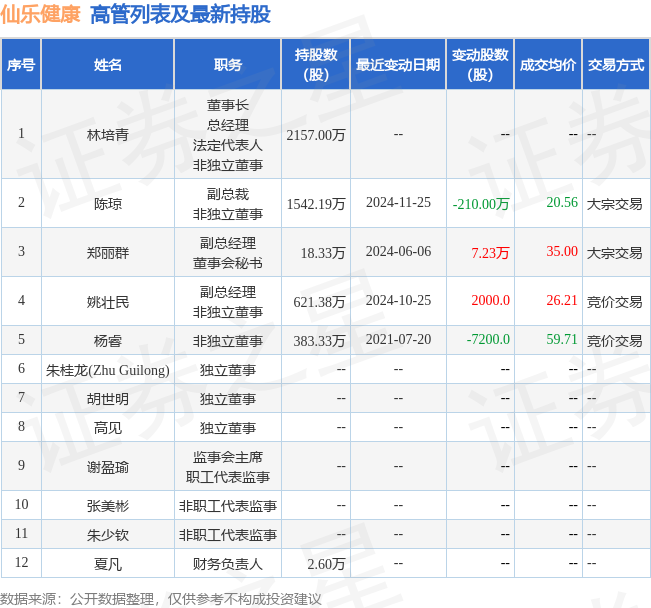The width and height of the screenshot is (651, 608).
Task: Click the name 谢盈瑜
Action: [x=108, y=467]
